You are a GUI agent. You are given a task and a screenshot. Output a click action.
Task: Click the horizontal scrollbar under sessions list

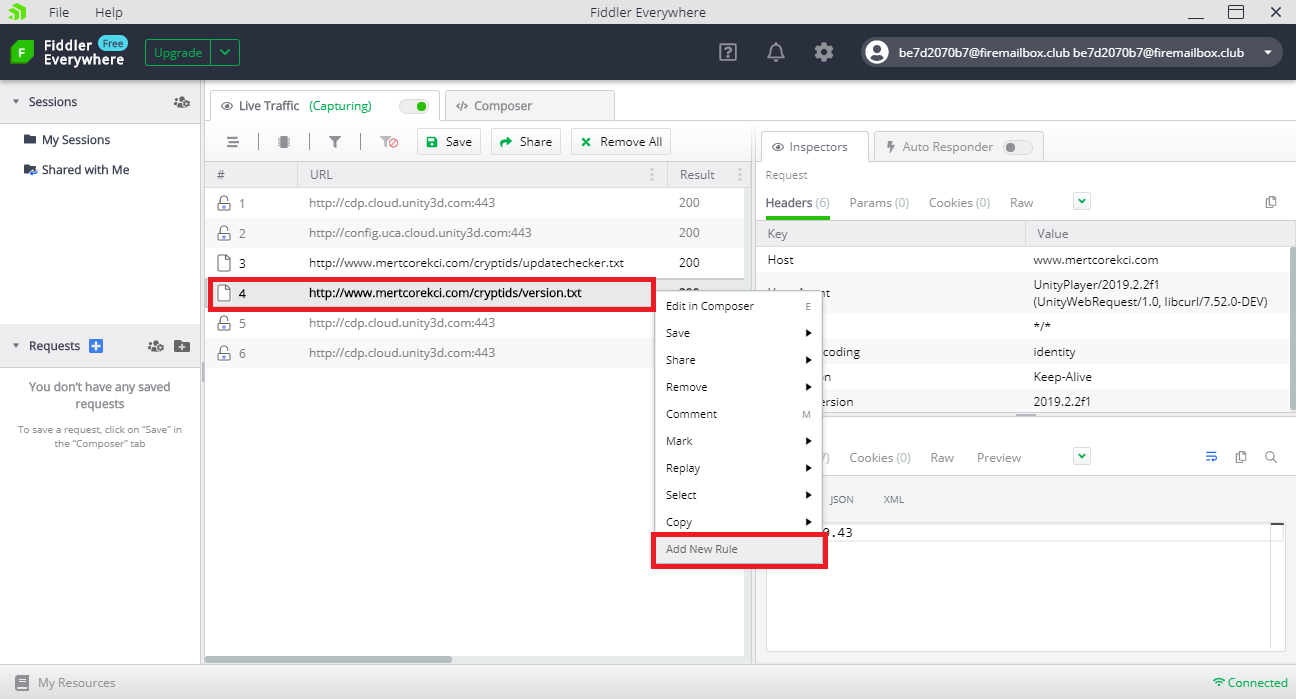click(x=328, y=659)
